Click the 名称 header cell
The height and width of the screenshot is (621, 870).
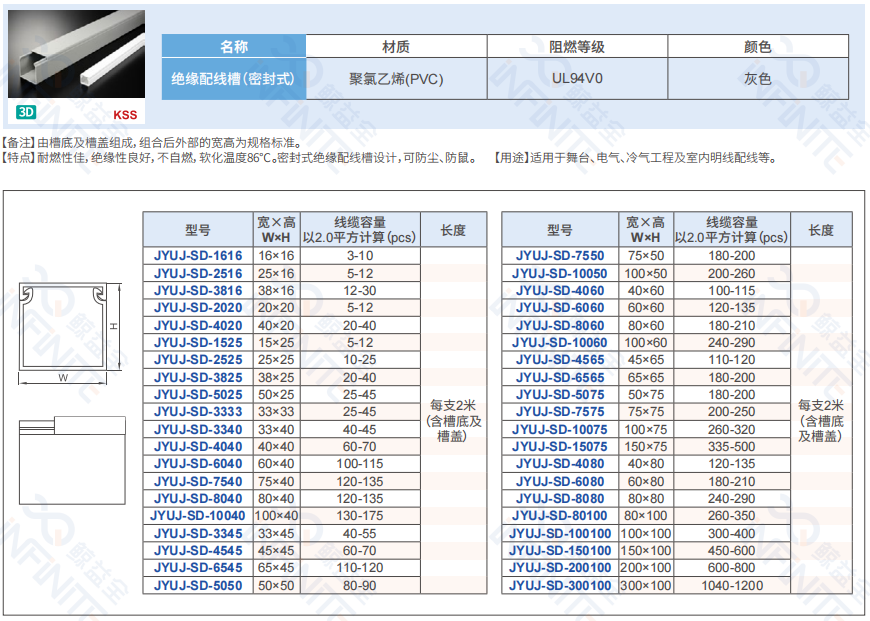(234, 47)
